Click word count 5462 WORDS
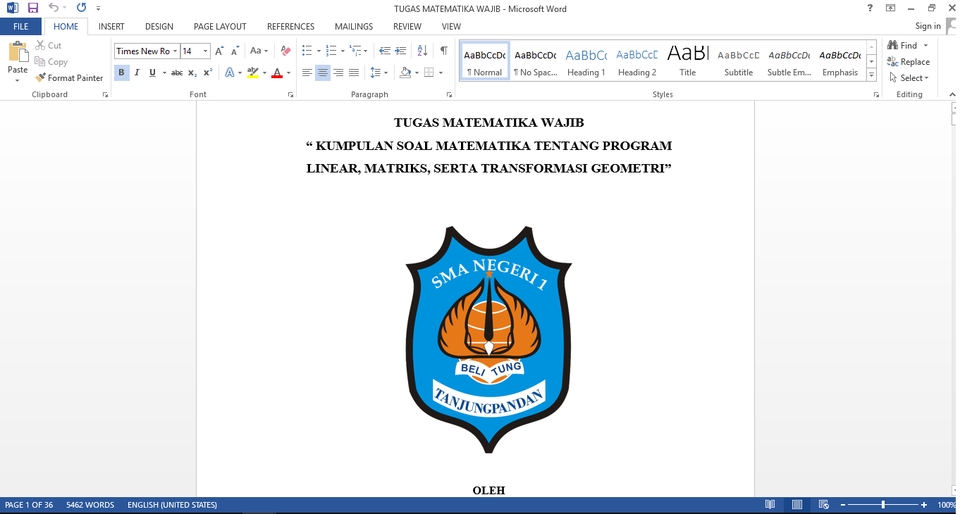Image resolution: width=960 pixels, height=514 pixels. (90, 505)
